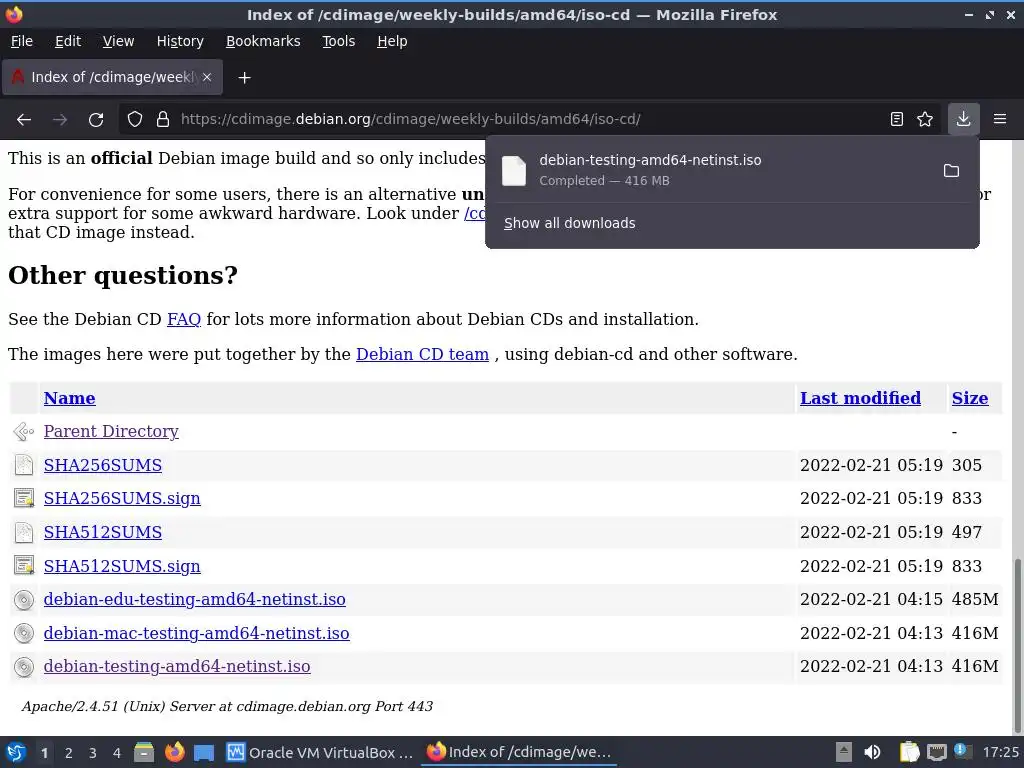Download the SHA256SUMS file

[103, 465]
